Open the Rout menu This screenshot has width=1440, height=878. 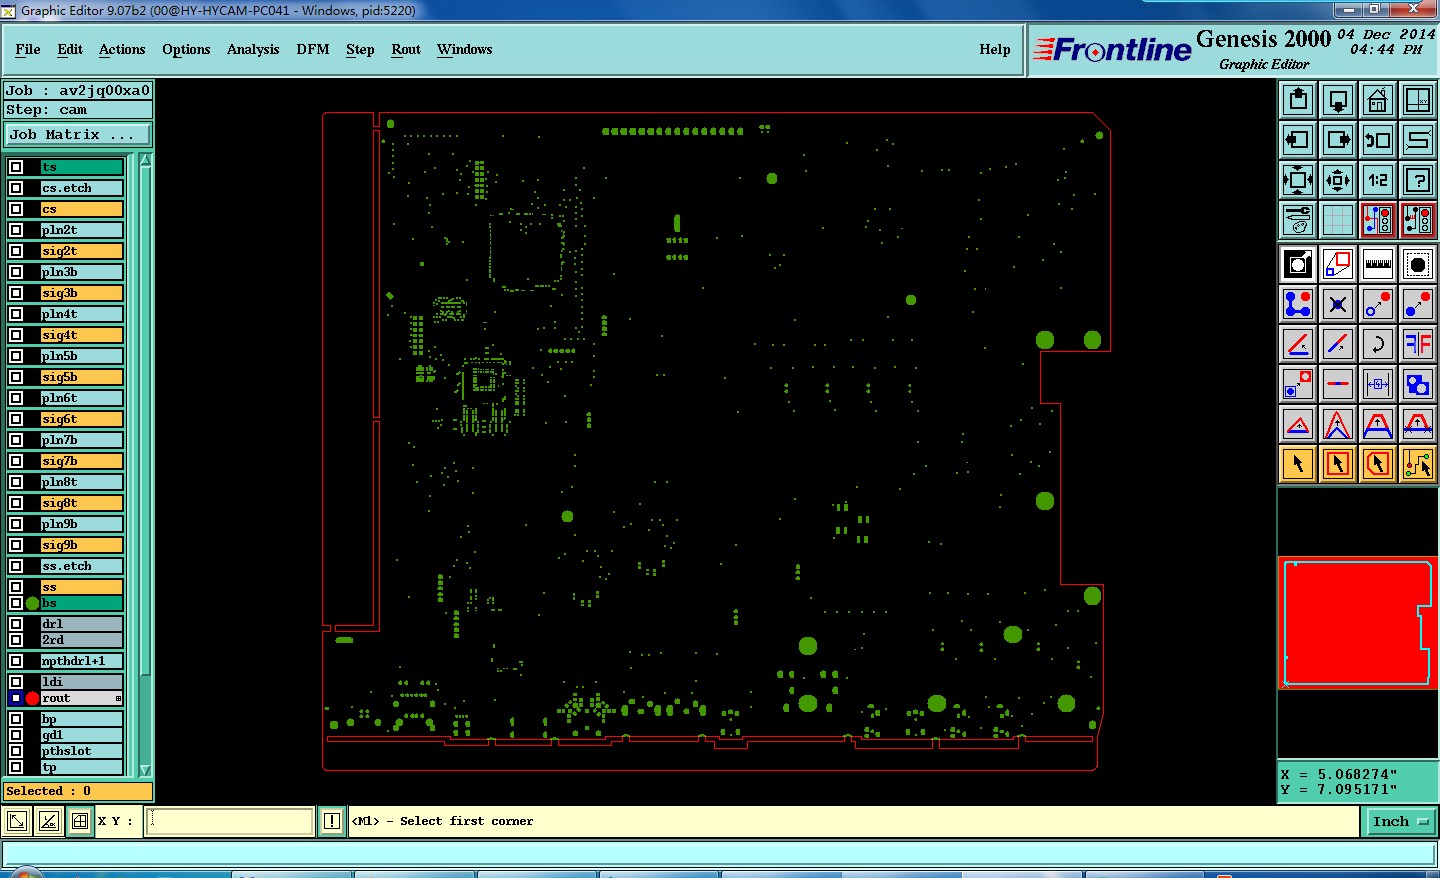406,49
